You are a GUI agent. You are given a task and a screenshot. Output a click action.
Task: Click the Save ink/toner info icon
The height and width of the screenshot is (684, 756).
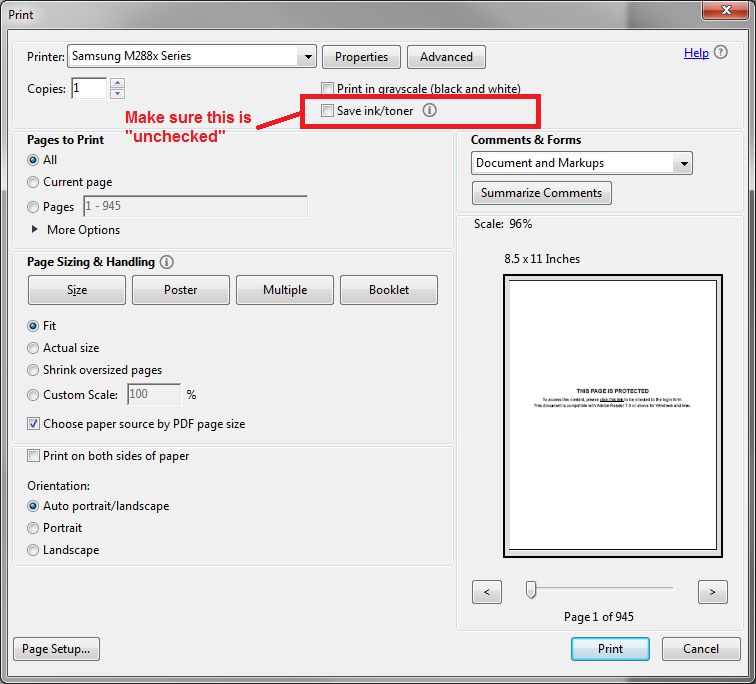tap(429, 111)
